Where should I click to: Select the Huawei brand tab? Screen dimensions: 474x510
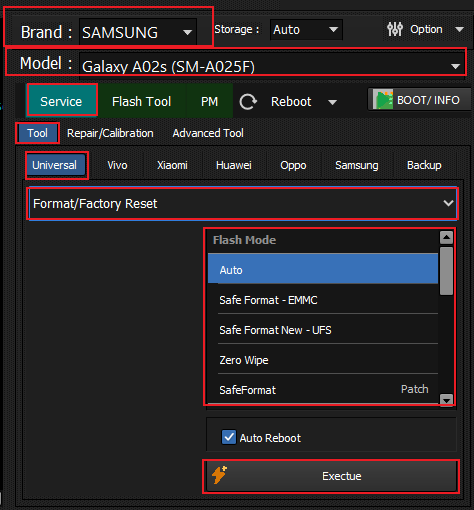coord(234,165)
